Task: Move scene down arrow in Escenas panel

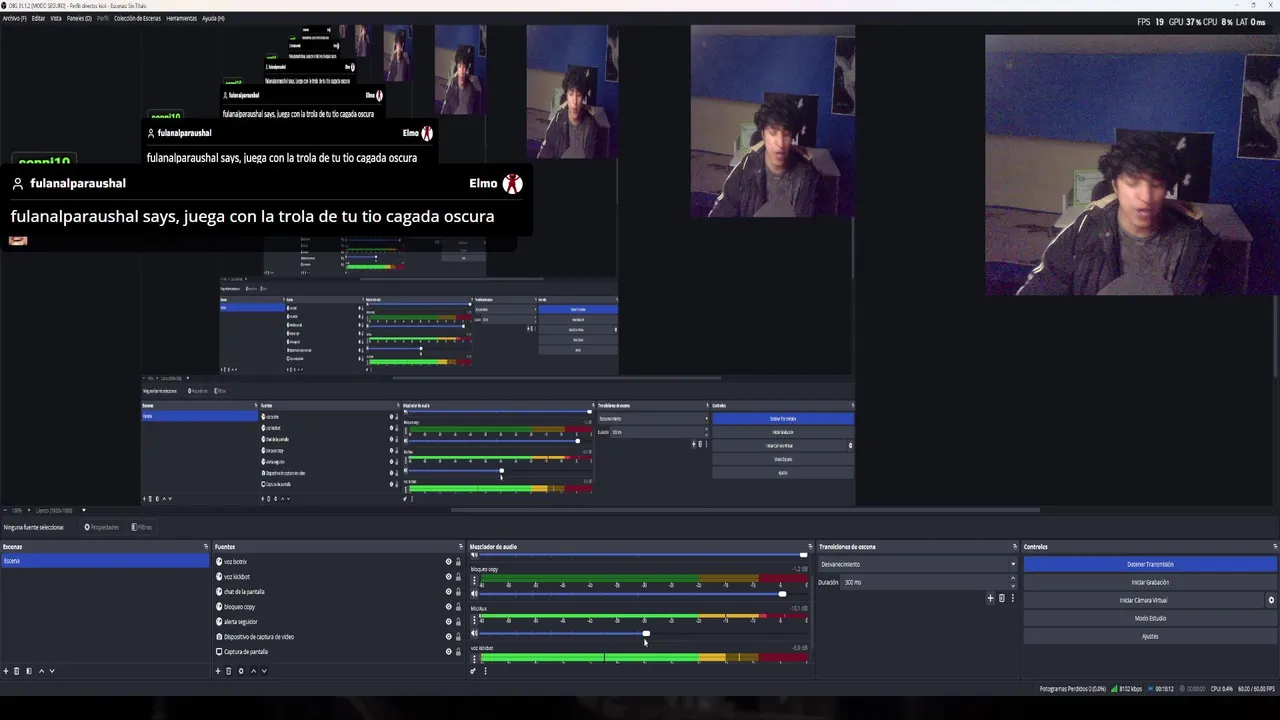Action: 52,671
